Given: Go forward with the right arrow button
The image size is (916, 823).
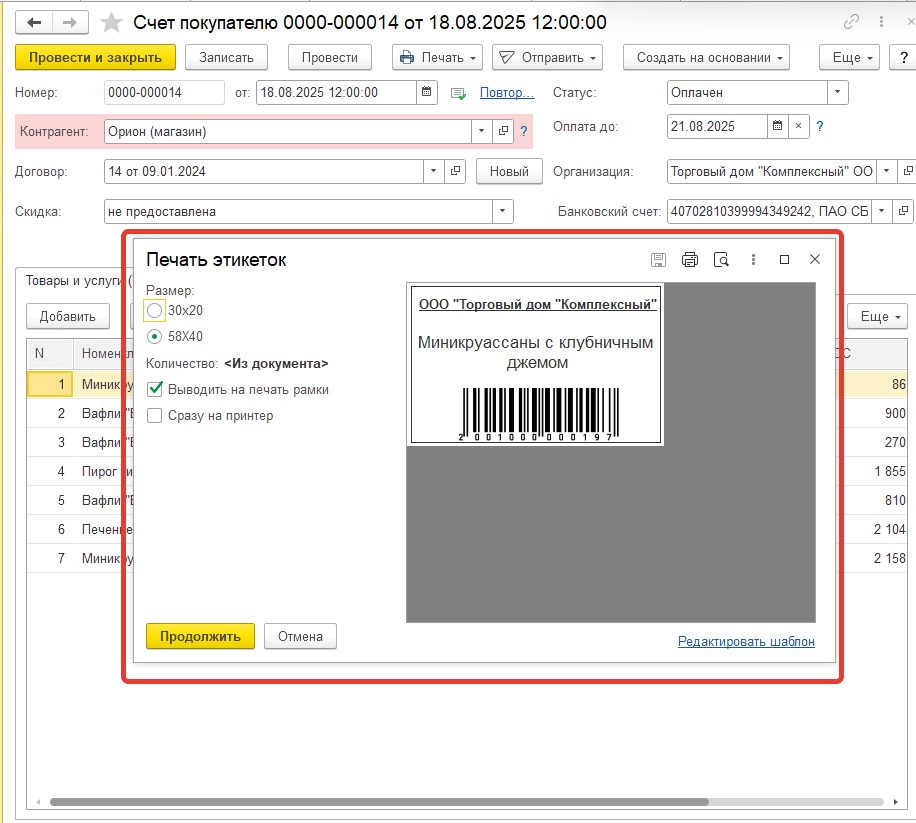Looking at the screenshot, I should point(70,23).
